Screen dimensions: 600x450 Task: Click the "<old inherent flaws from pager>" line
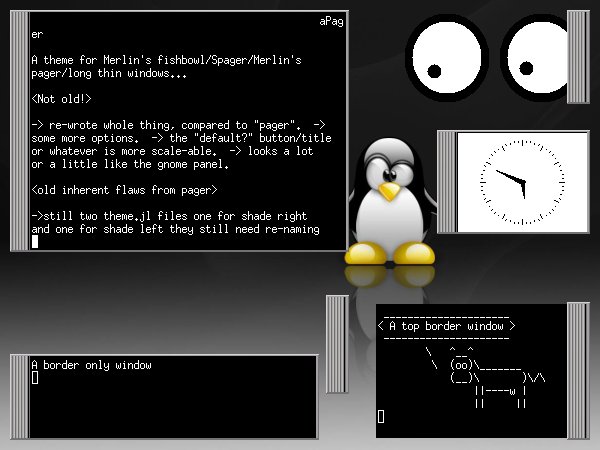point(124,190)
